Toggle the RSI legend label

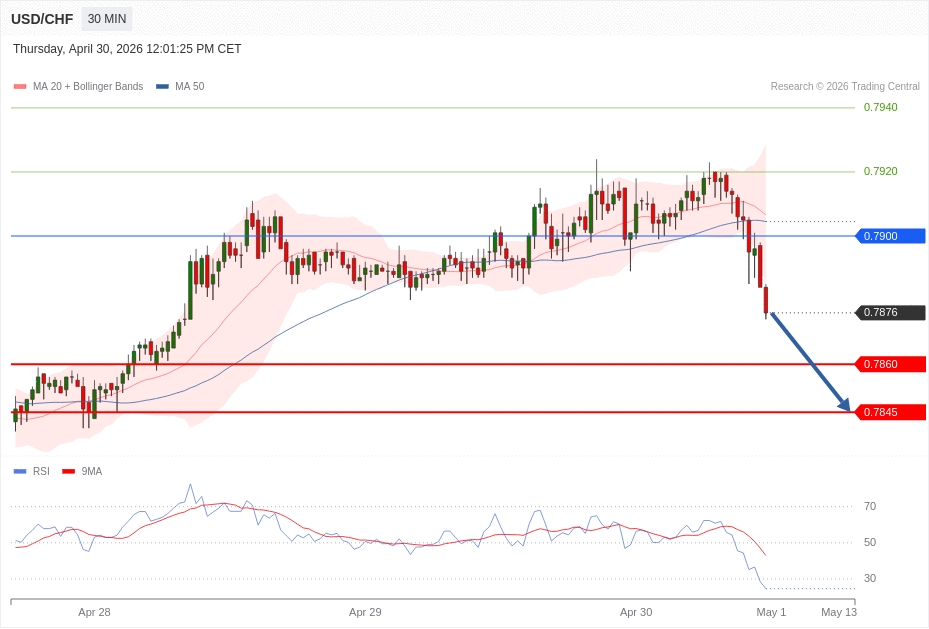[x=41, y=471]
